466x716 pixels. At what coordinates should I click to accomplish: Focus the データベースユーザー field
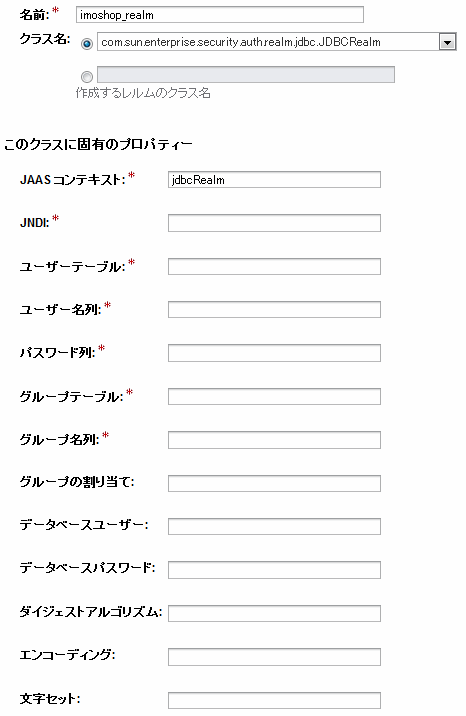click(x=274, y=526)
